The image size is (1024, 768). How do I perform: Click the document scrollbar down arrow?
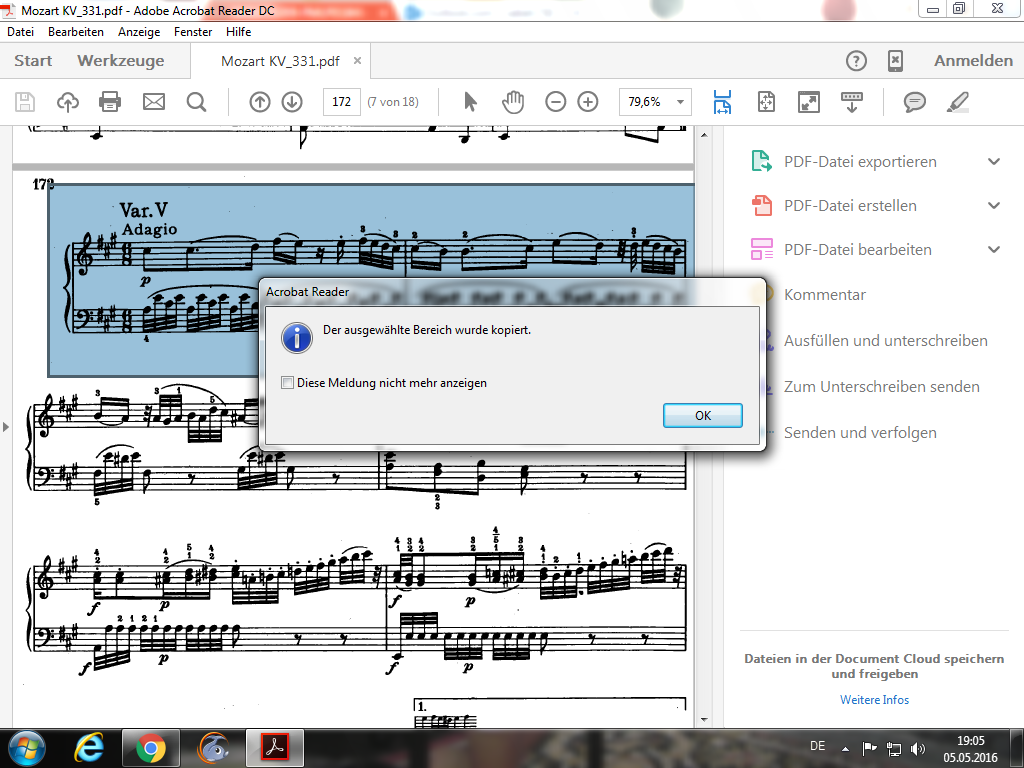click(704, 719)
